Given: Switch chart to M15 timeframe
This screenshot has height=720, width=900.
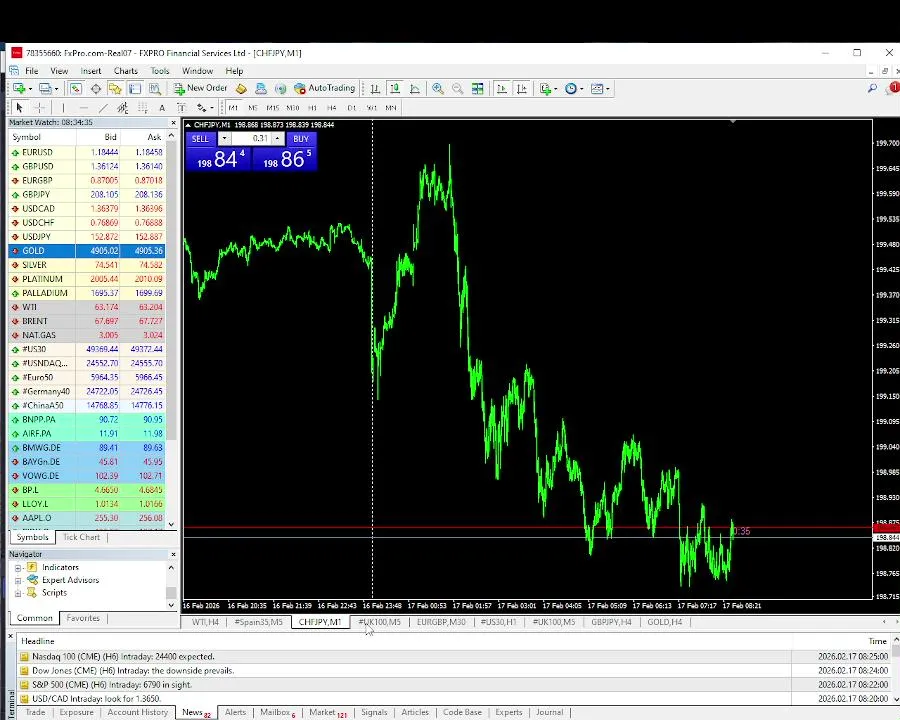Looking at the screenshot, I should tap(272, 108).
